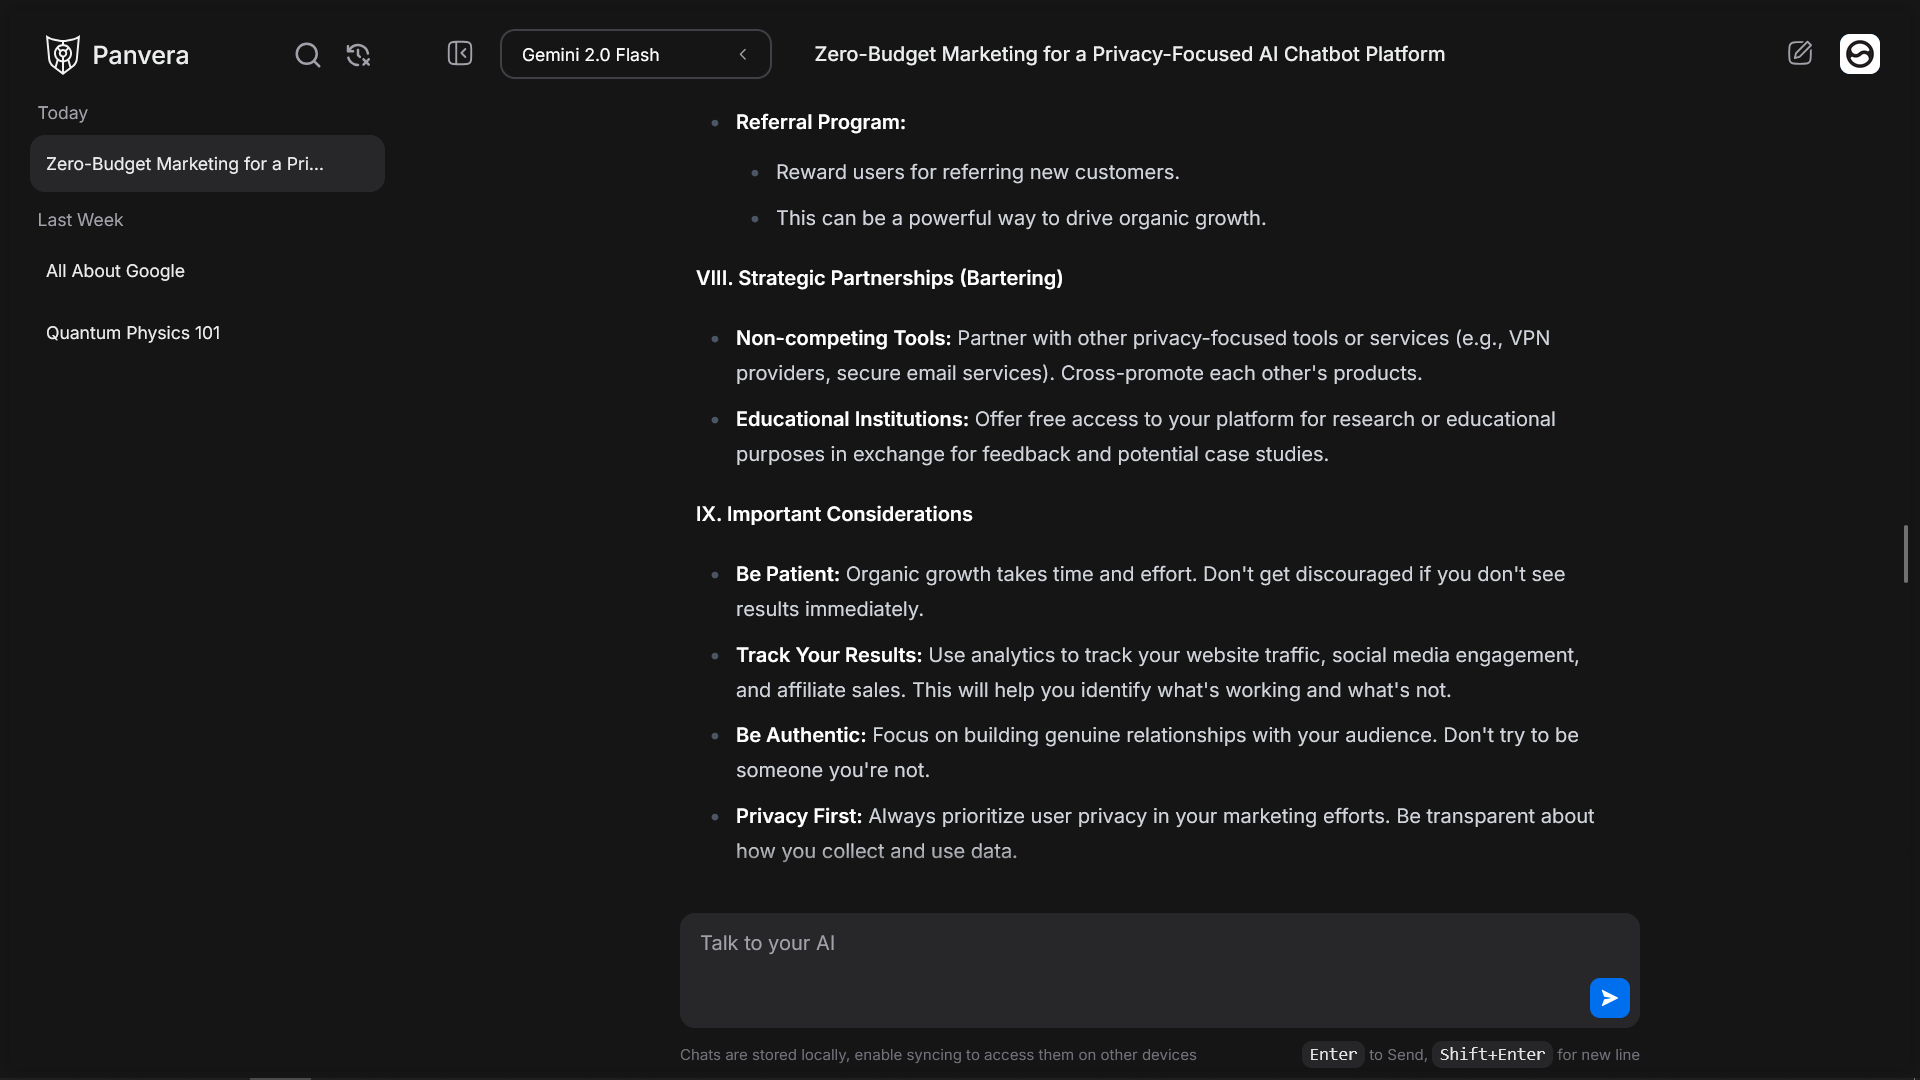Click the Shift+Enter key hint

click(x=1491, y=1055)
